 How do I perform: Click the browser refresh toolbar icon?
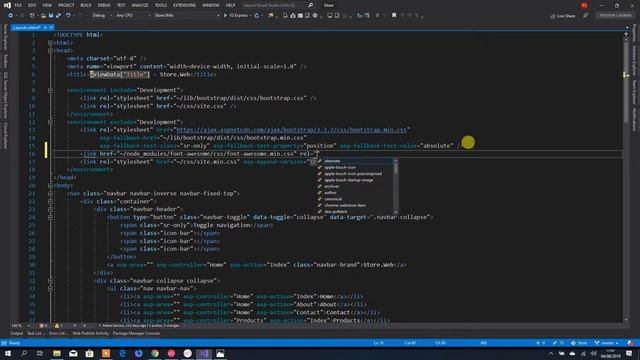257,16
